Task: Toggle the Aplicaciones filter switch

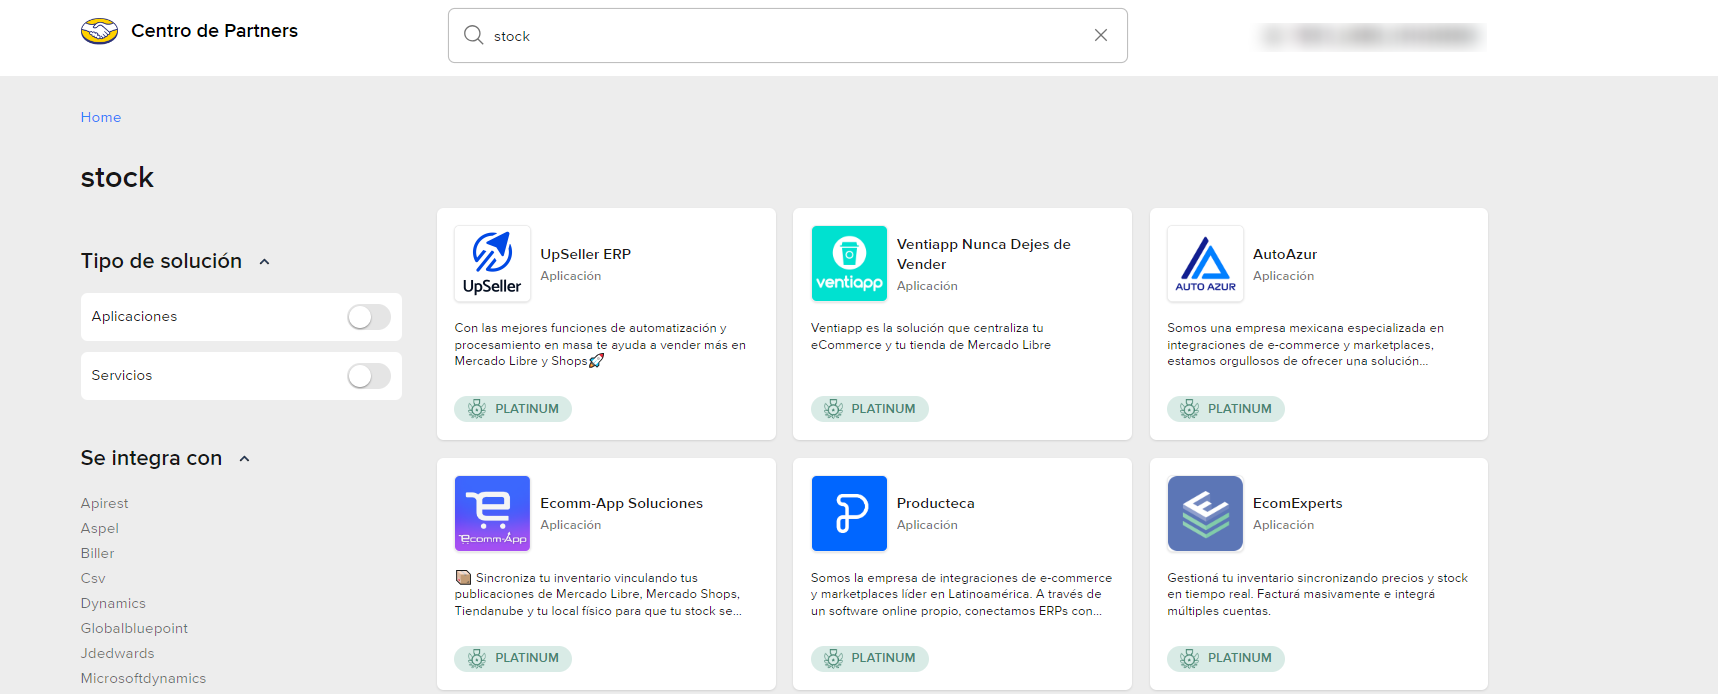Action: point(368,317)
